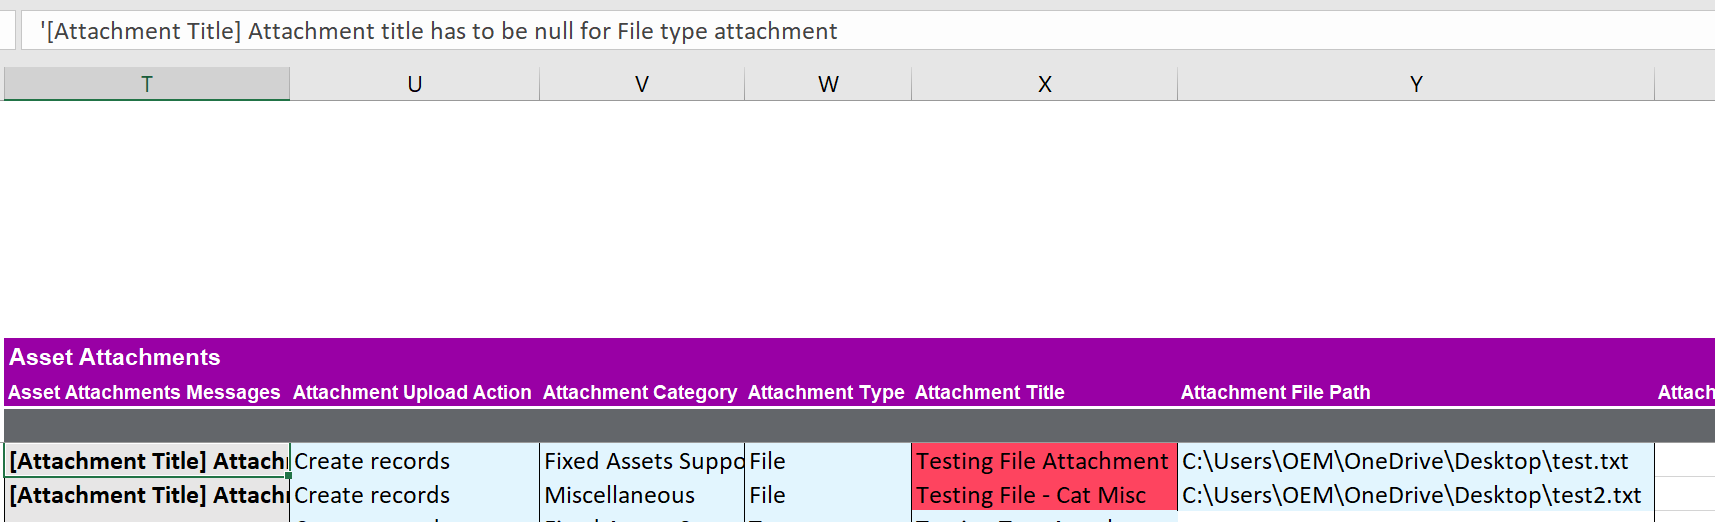Click Attachment Type header cell

(x=826, y=392)
